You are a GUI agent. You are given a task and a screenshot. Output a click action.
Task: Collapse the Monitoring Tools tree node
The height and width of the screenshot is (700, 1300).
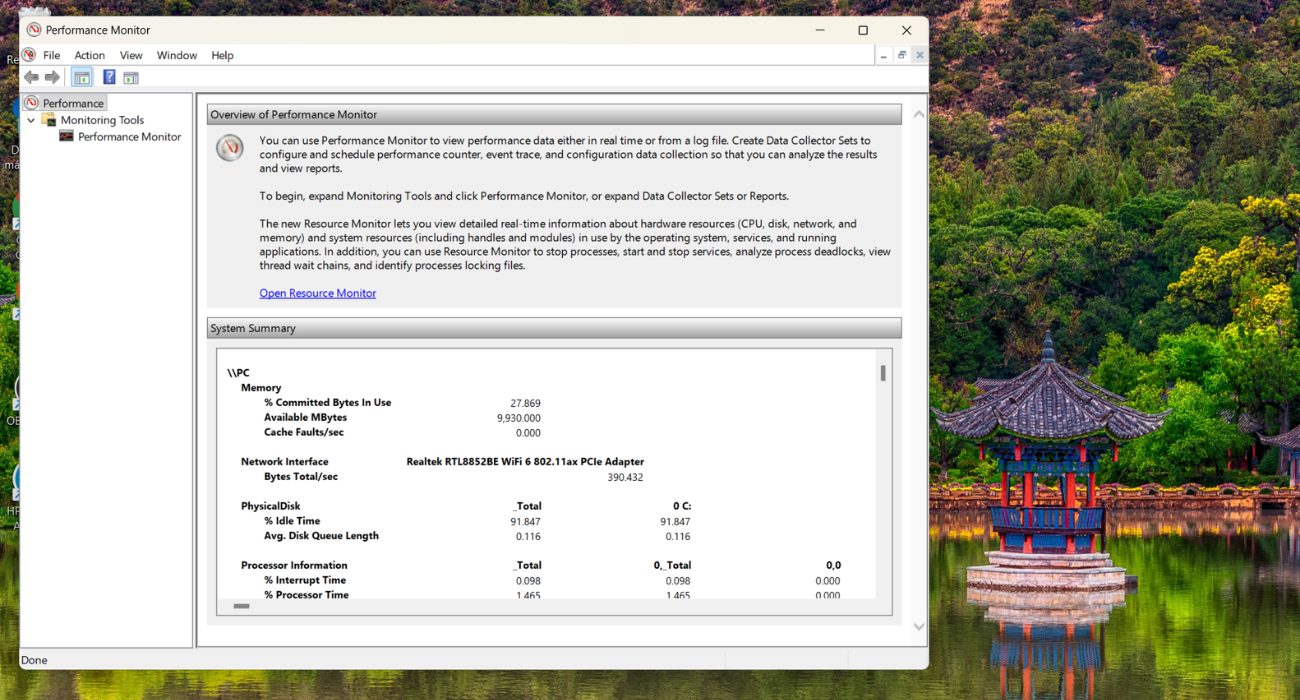click(31, 120)
